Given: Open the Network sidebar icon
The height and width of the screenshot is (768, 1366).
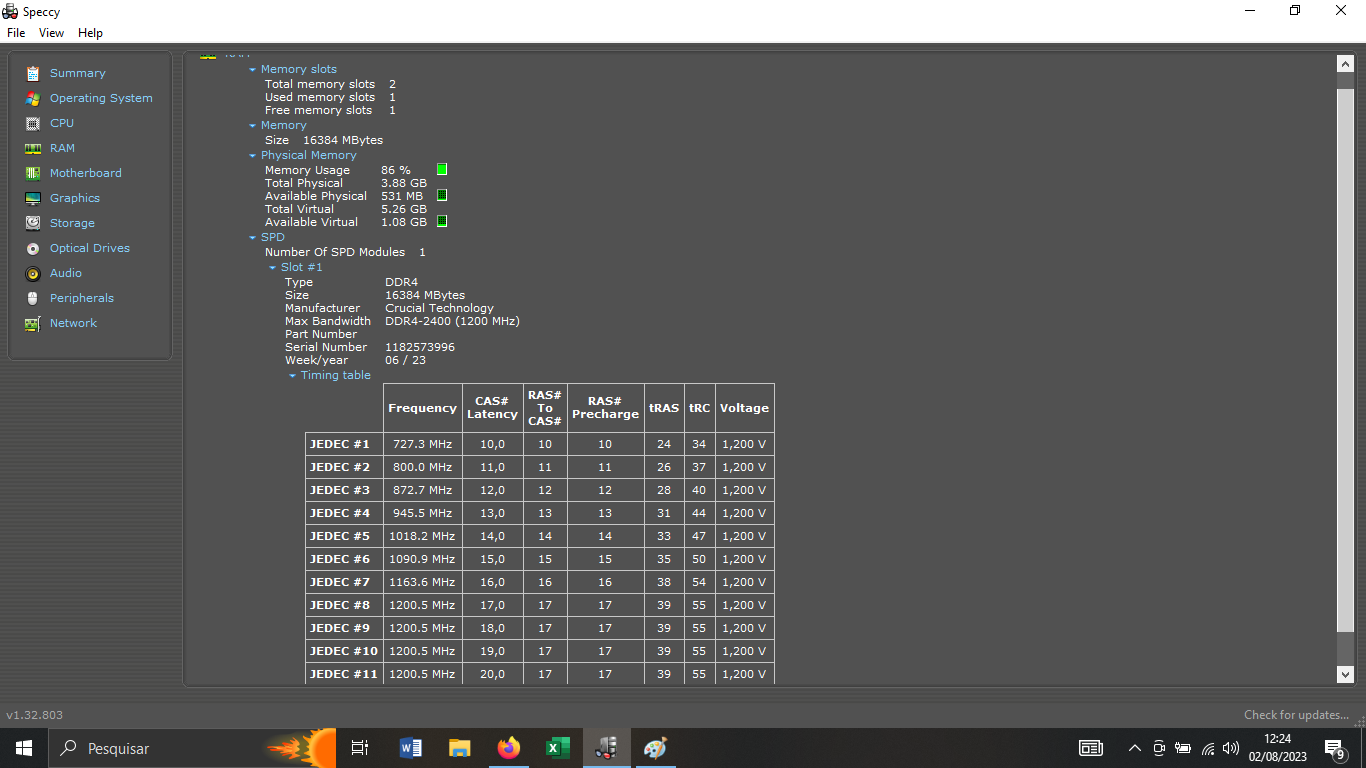Looking at the screenshot, I should pyautogui.click(x=33, y=323).
